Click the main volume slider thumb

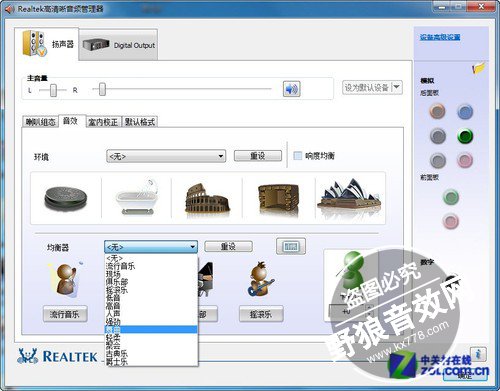(x=102, y=89)
